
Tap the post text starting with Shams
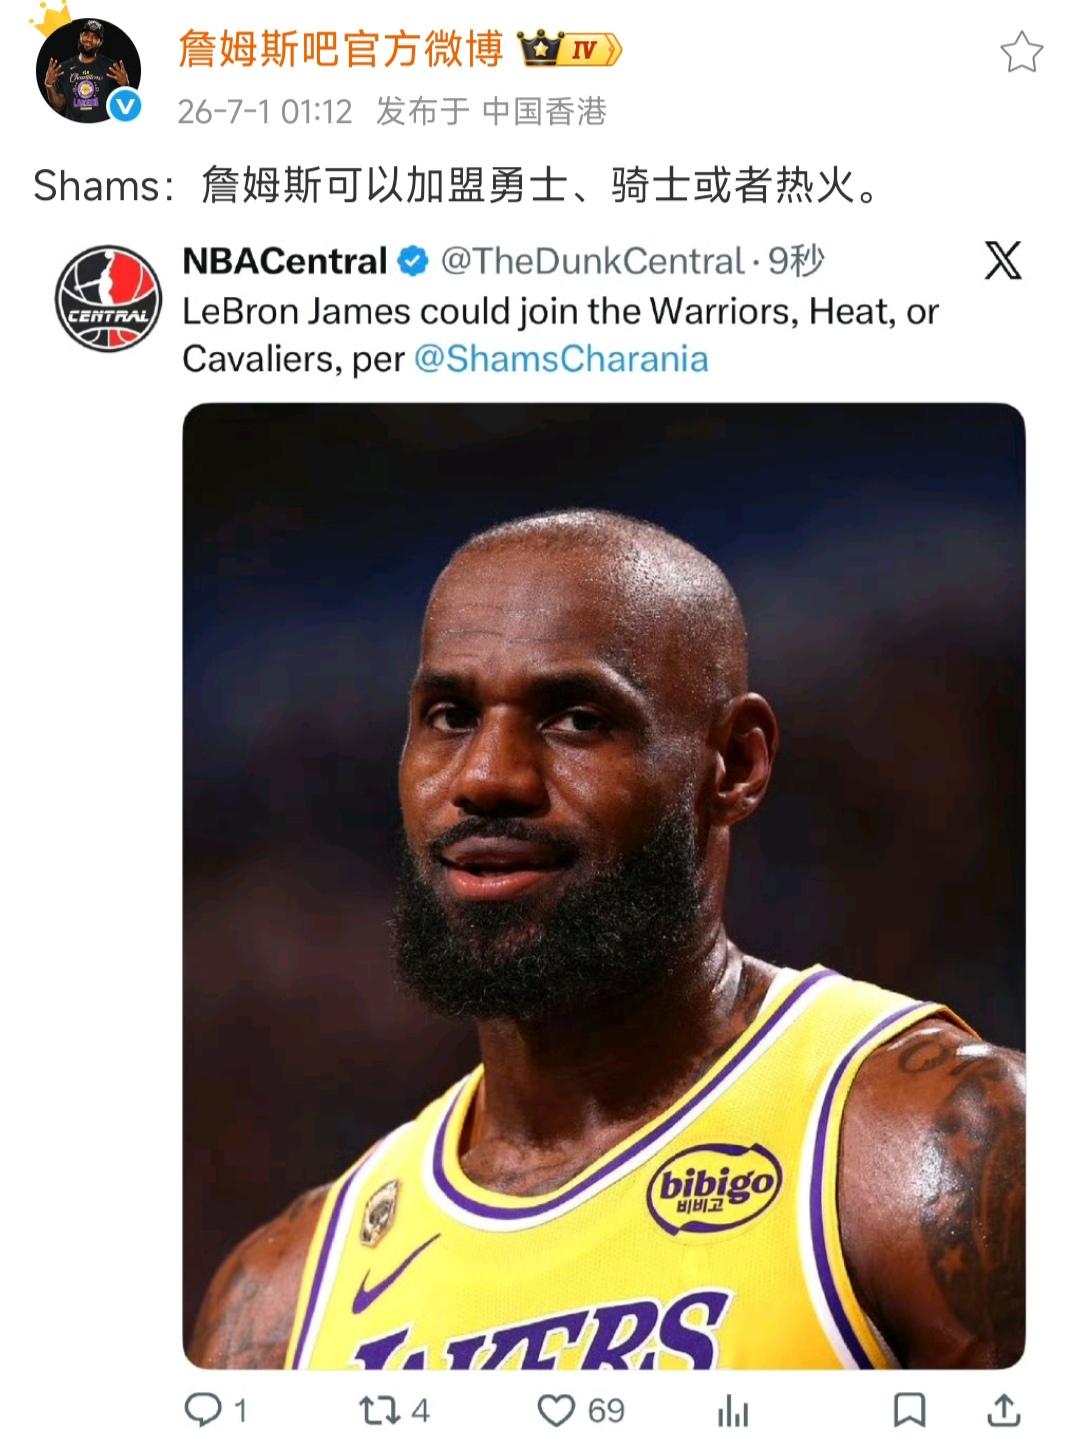pyautogui.click(x=456, y=185)
